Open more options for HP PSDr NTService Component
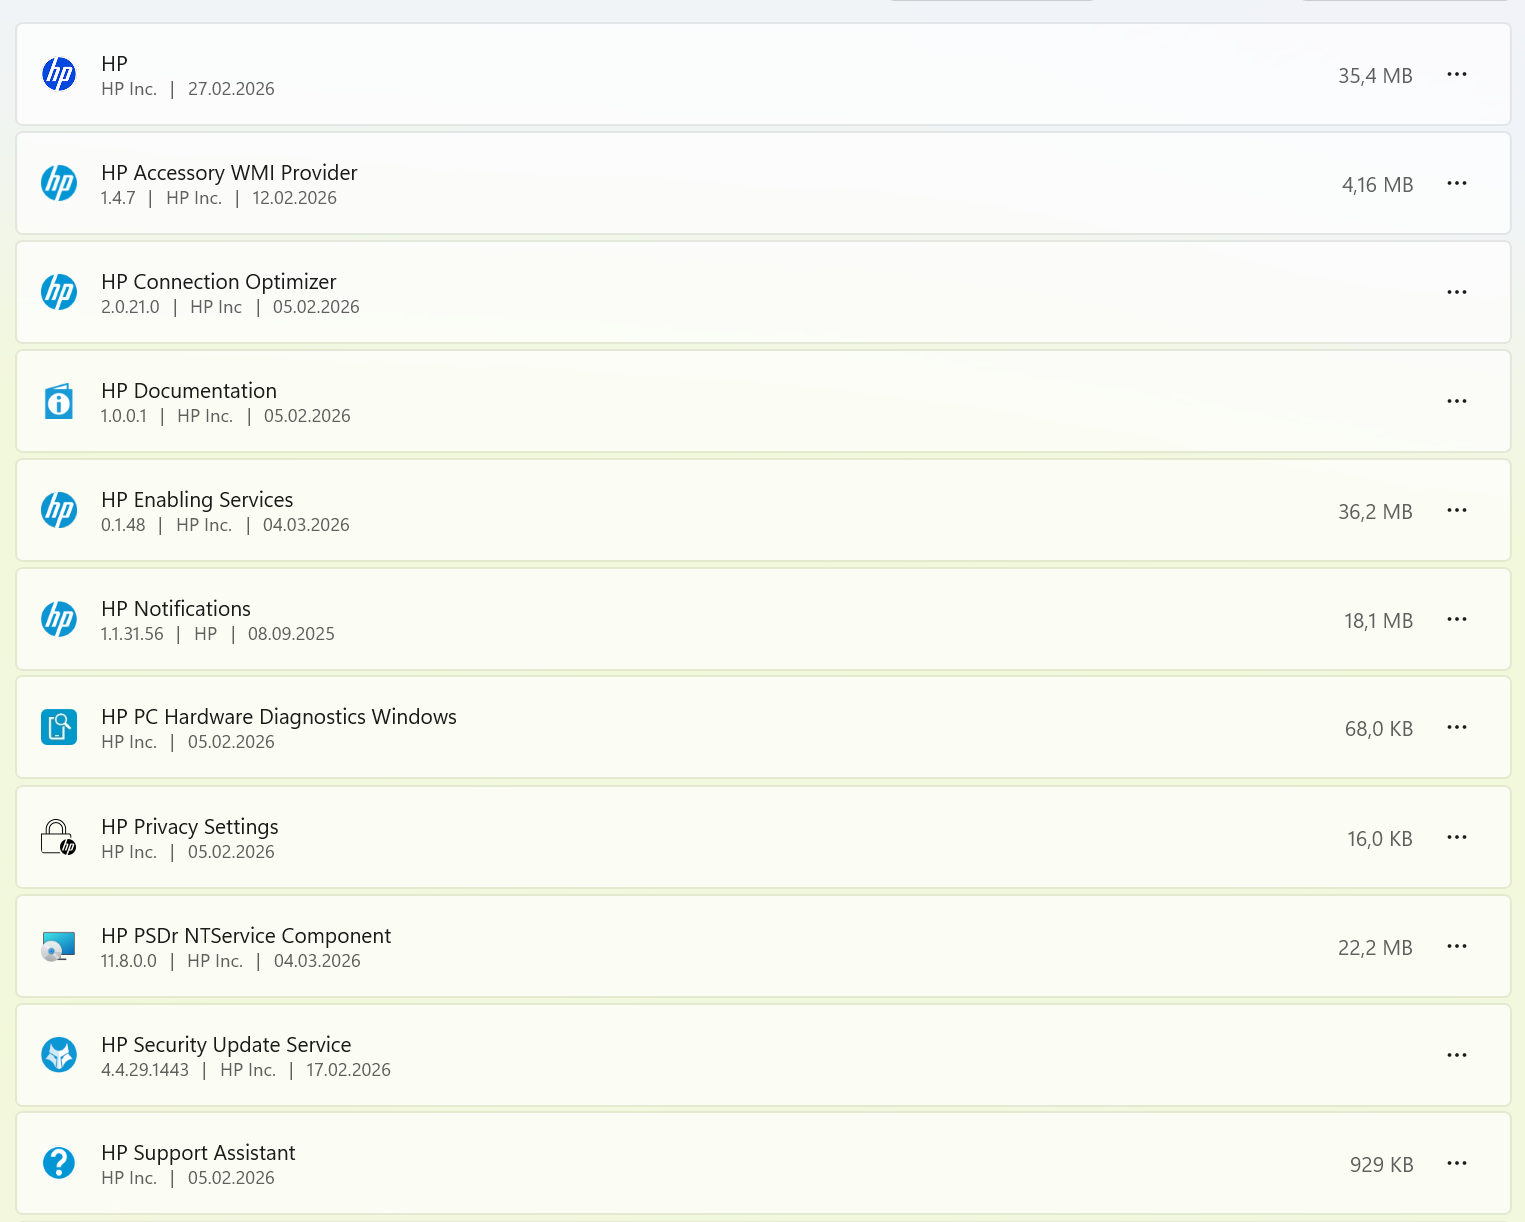Screen dimensions: 1525x1222 pyautogui.click(x=1457, y=946)
